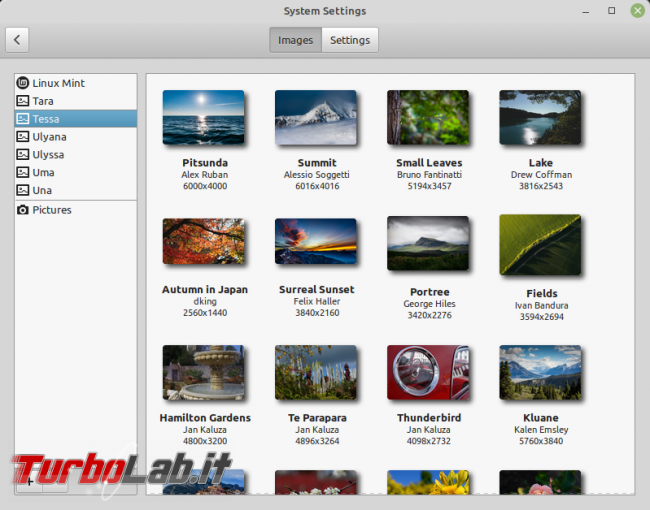This screenshot has width=650, height=510.
Task: Open the Settings tab
Action: [350, 40]
